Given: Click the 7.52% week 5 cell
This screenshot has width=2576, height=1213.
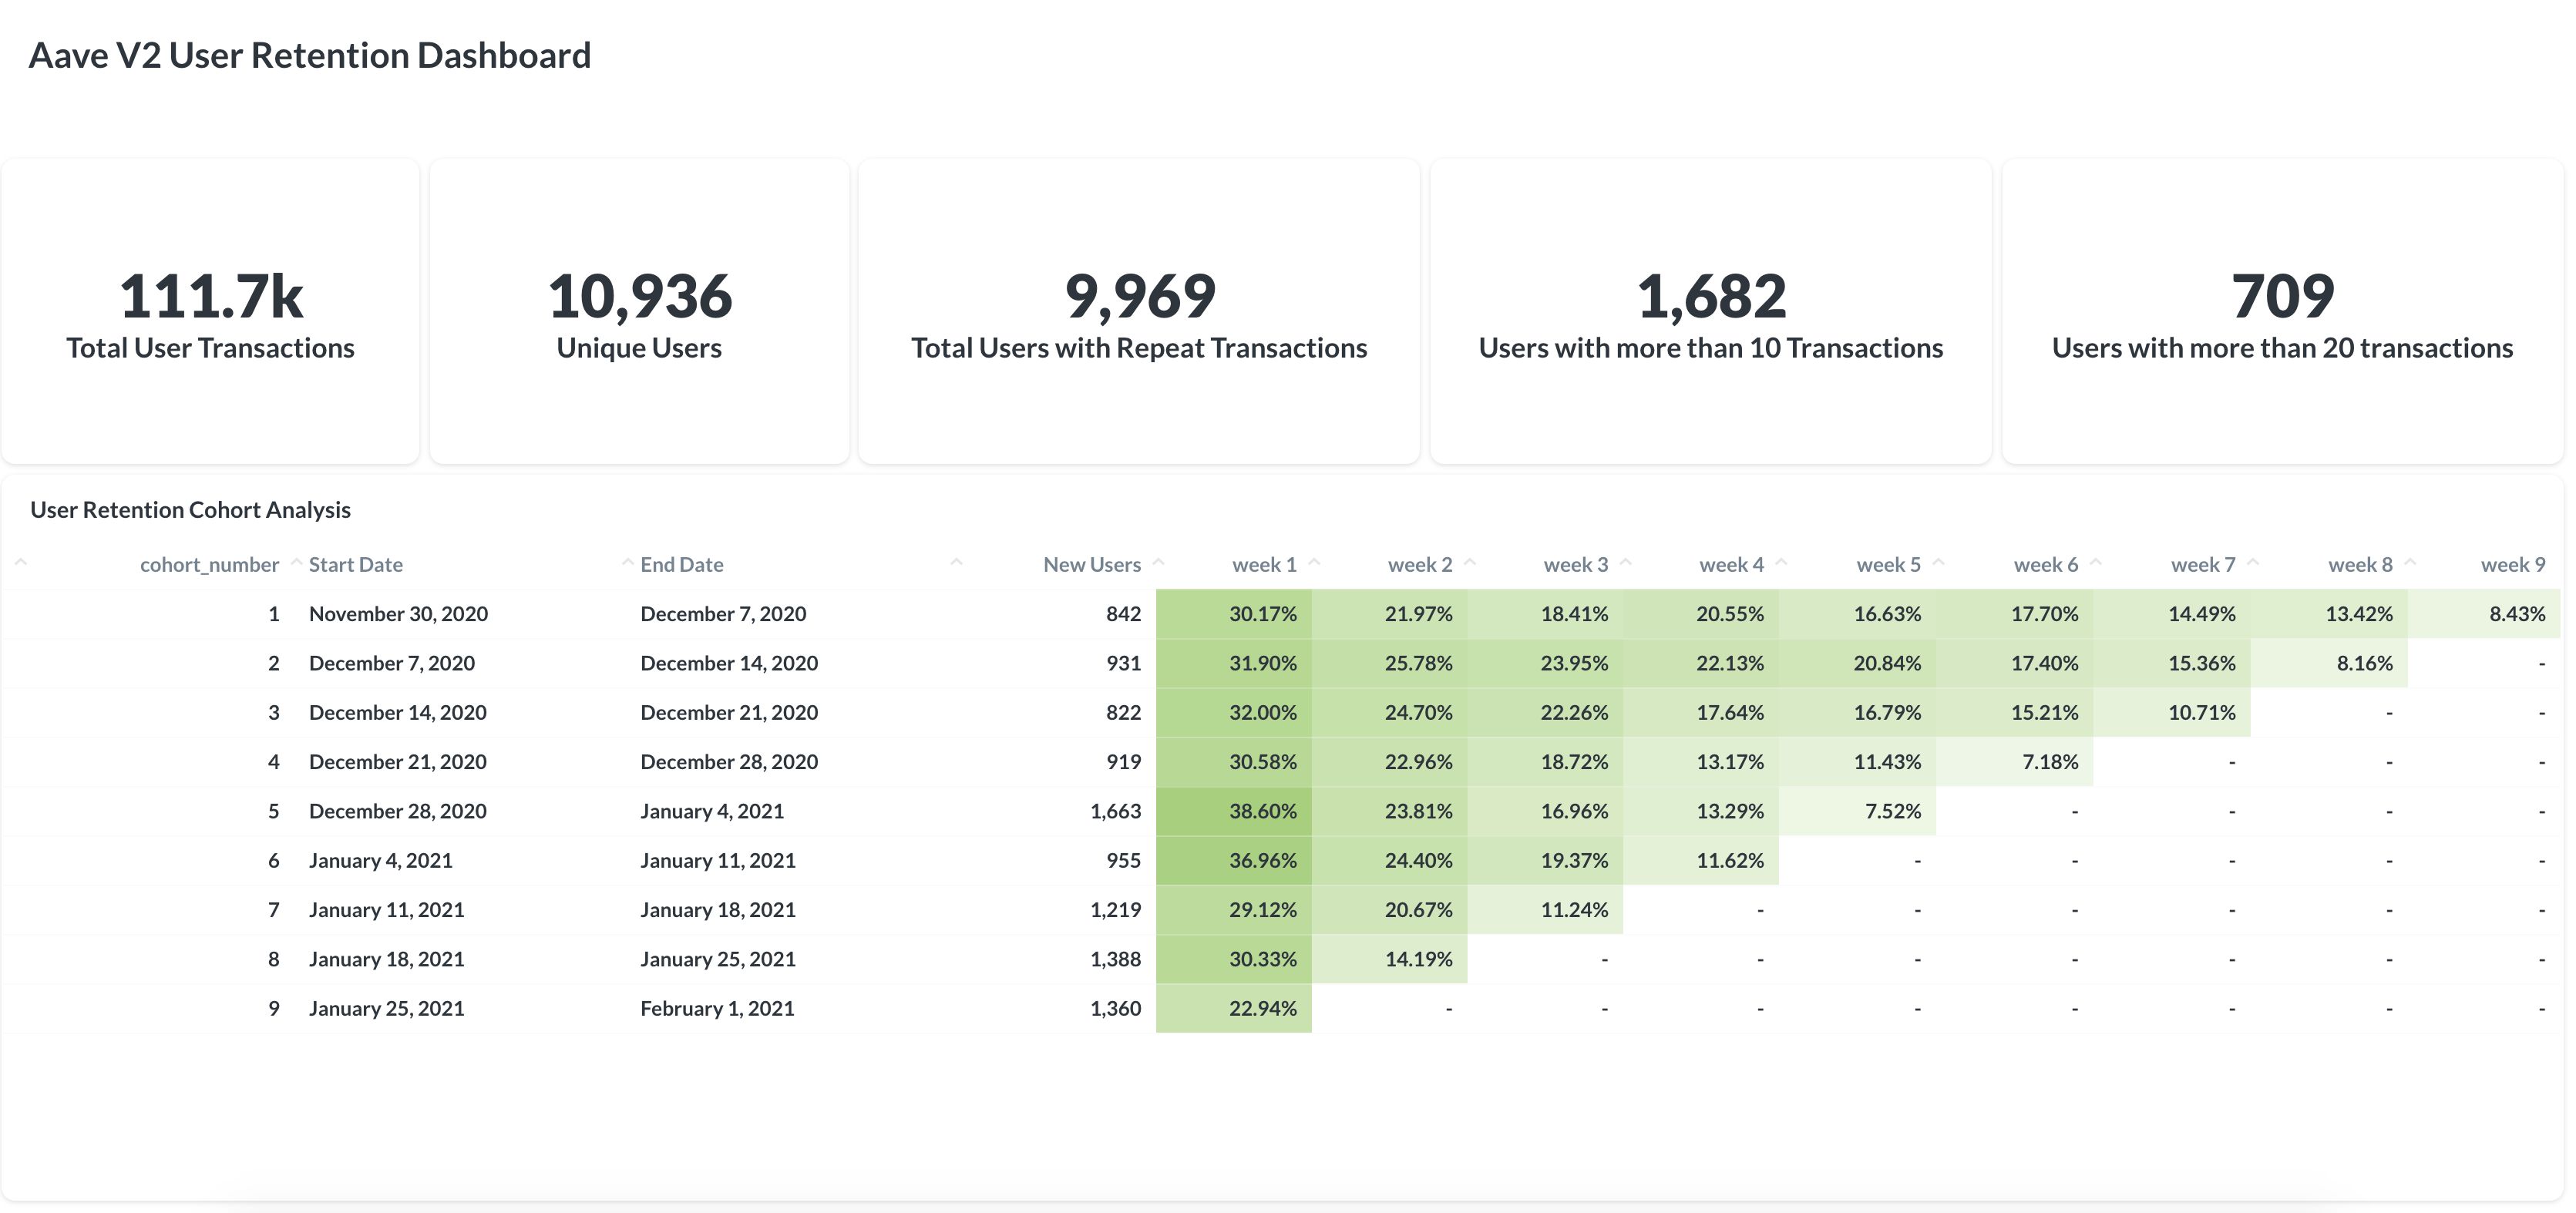Looking at the screenshot, I should pyautogui.click(x=1858, y=811).
